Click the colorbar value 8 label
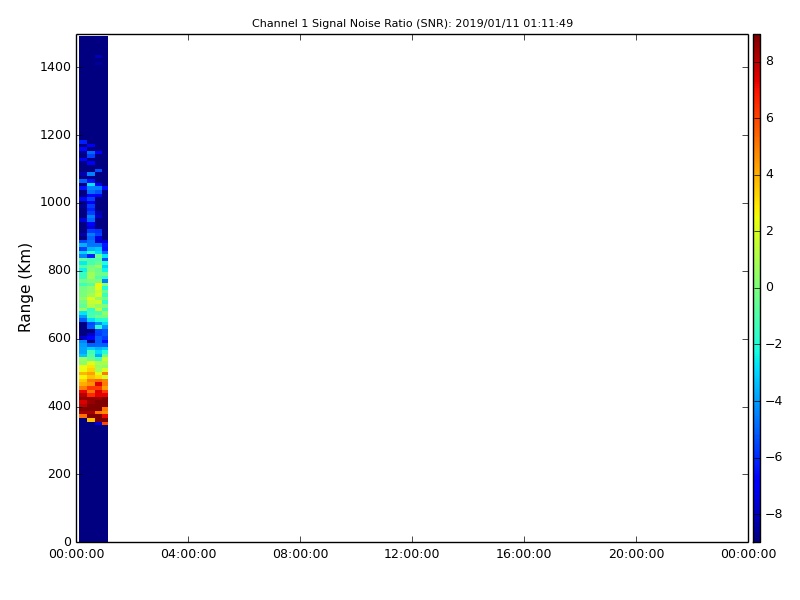 click(x=770, y=61)
